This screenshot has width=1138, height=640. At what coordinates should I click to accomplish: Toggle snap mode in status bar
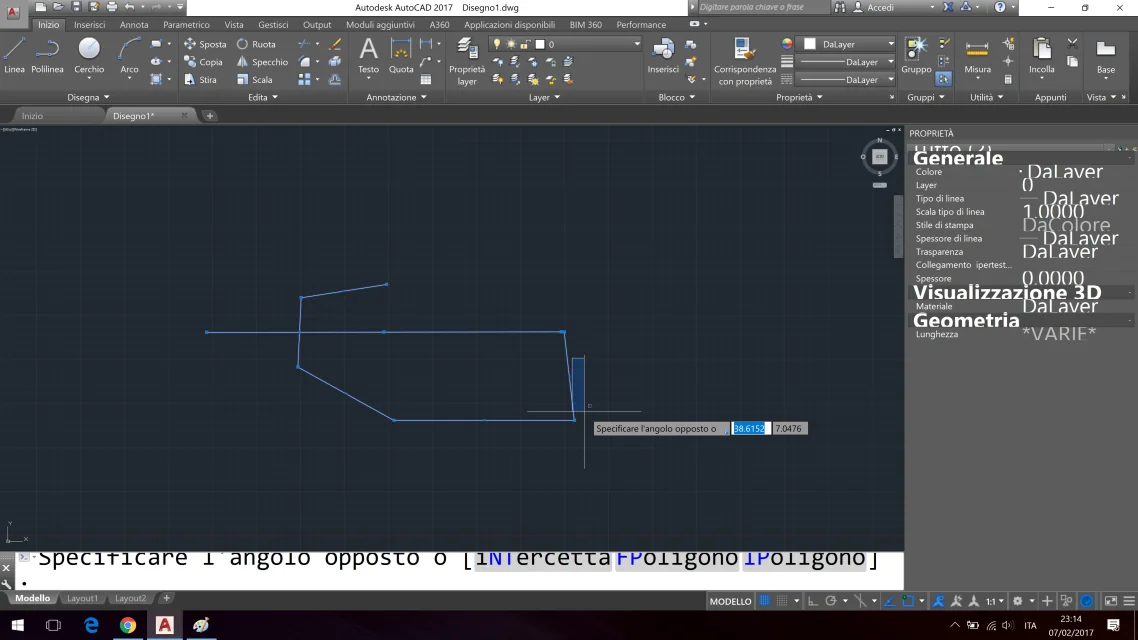click(x=782, y=601)
